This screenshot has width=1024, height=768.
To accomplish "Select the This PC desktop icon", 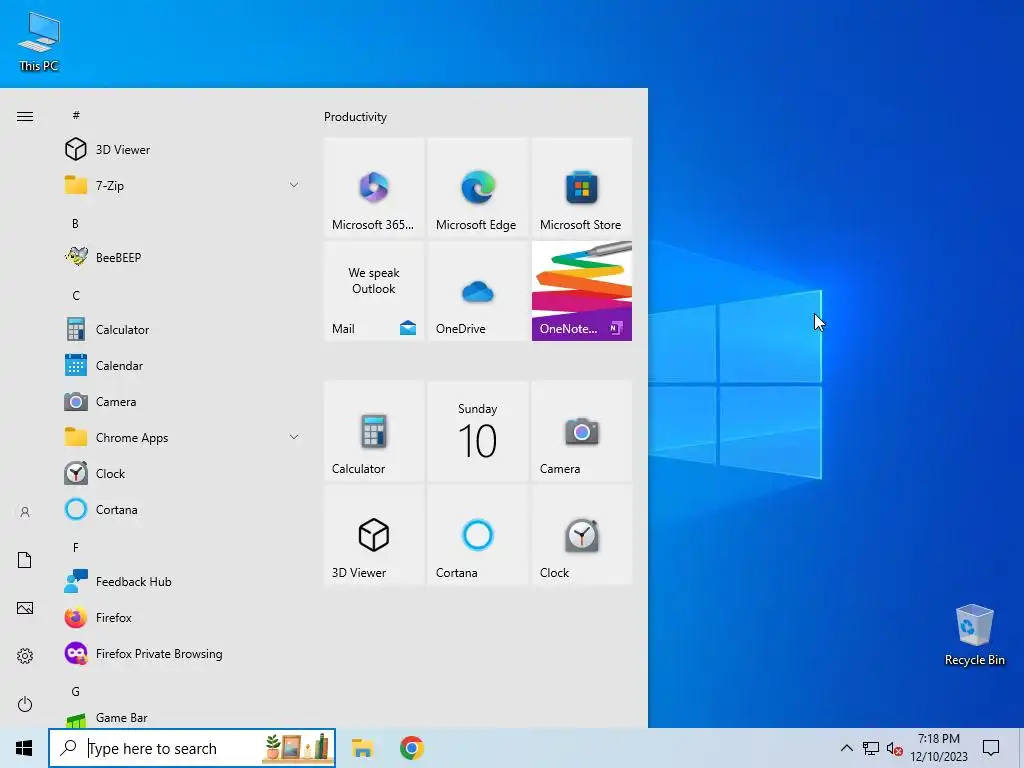I will (x=39, y=42).
